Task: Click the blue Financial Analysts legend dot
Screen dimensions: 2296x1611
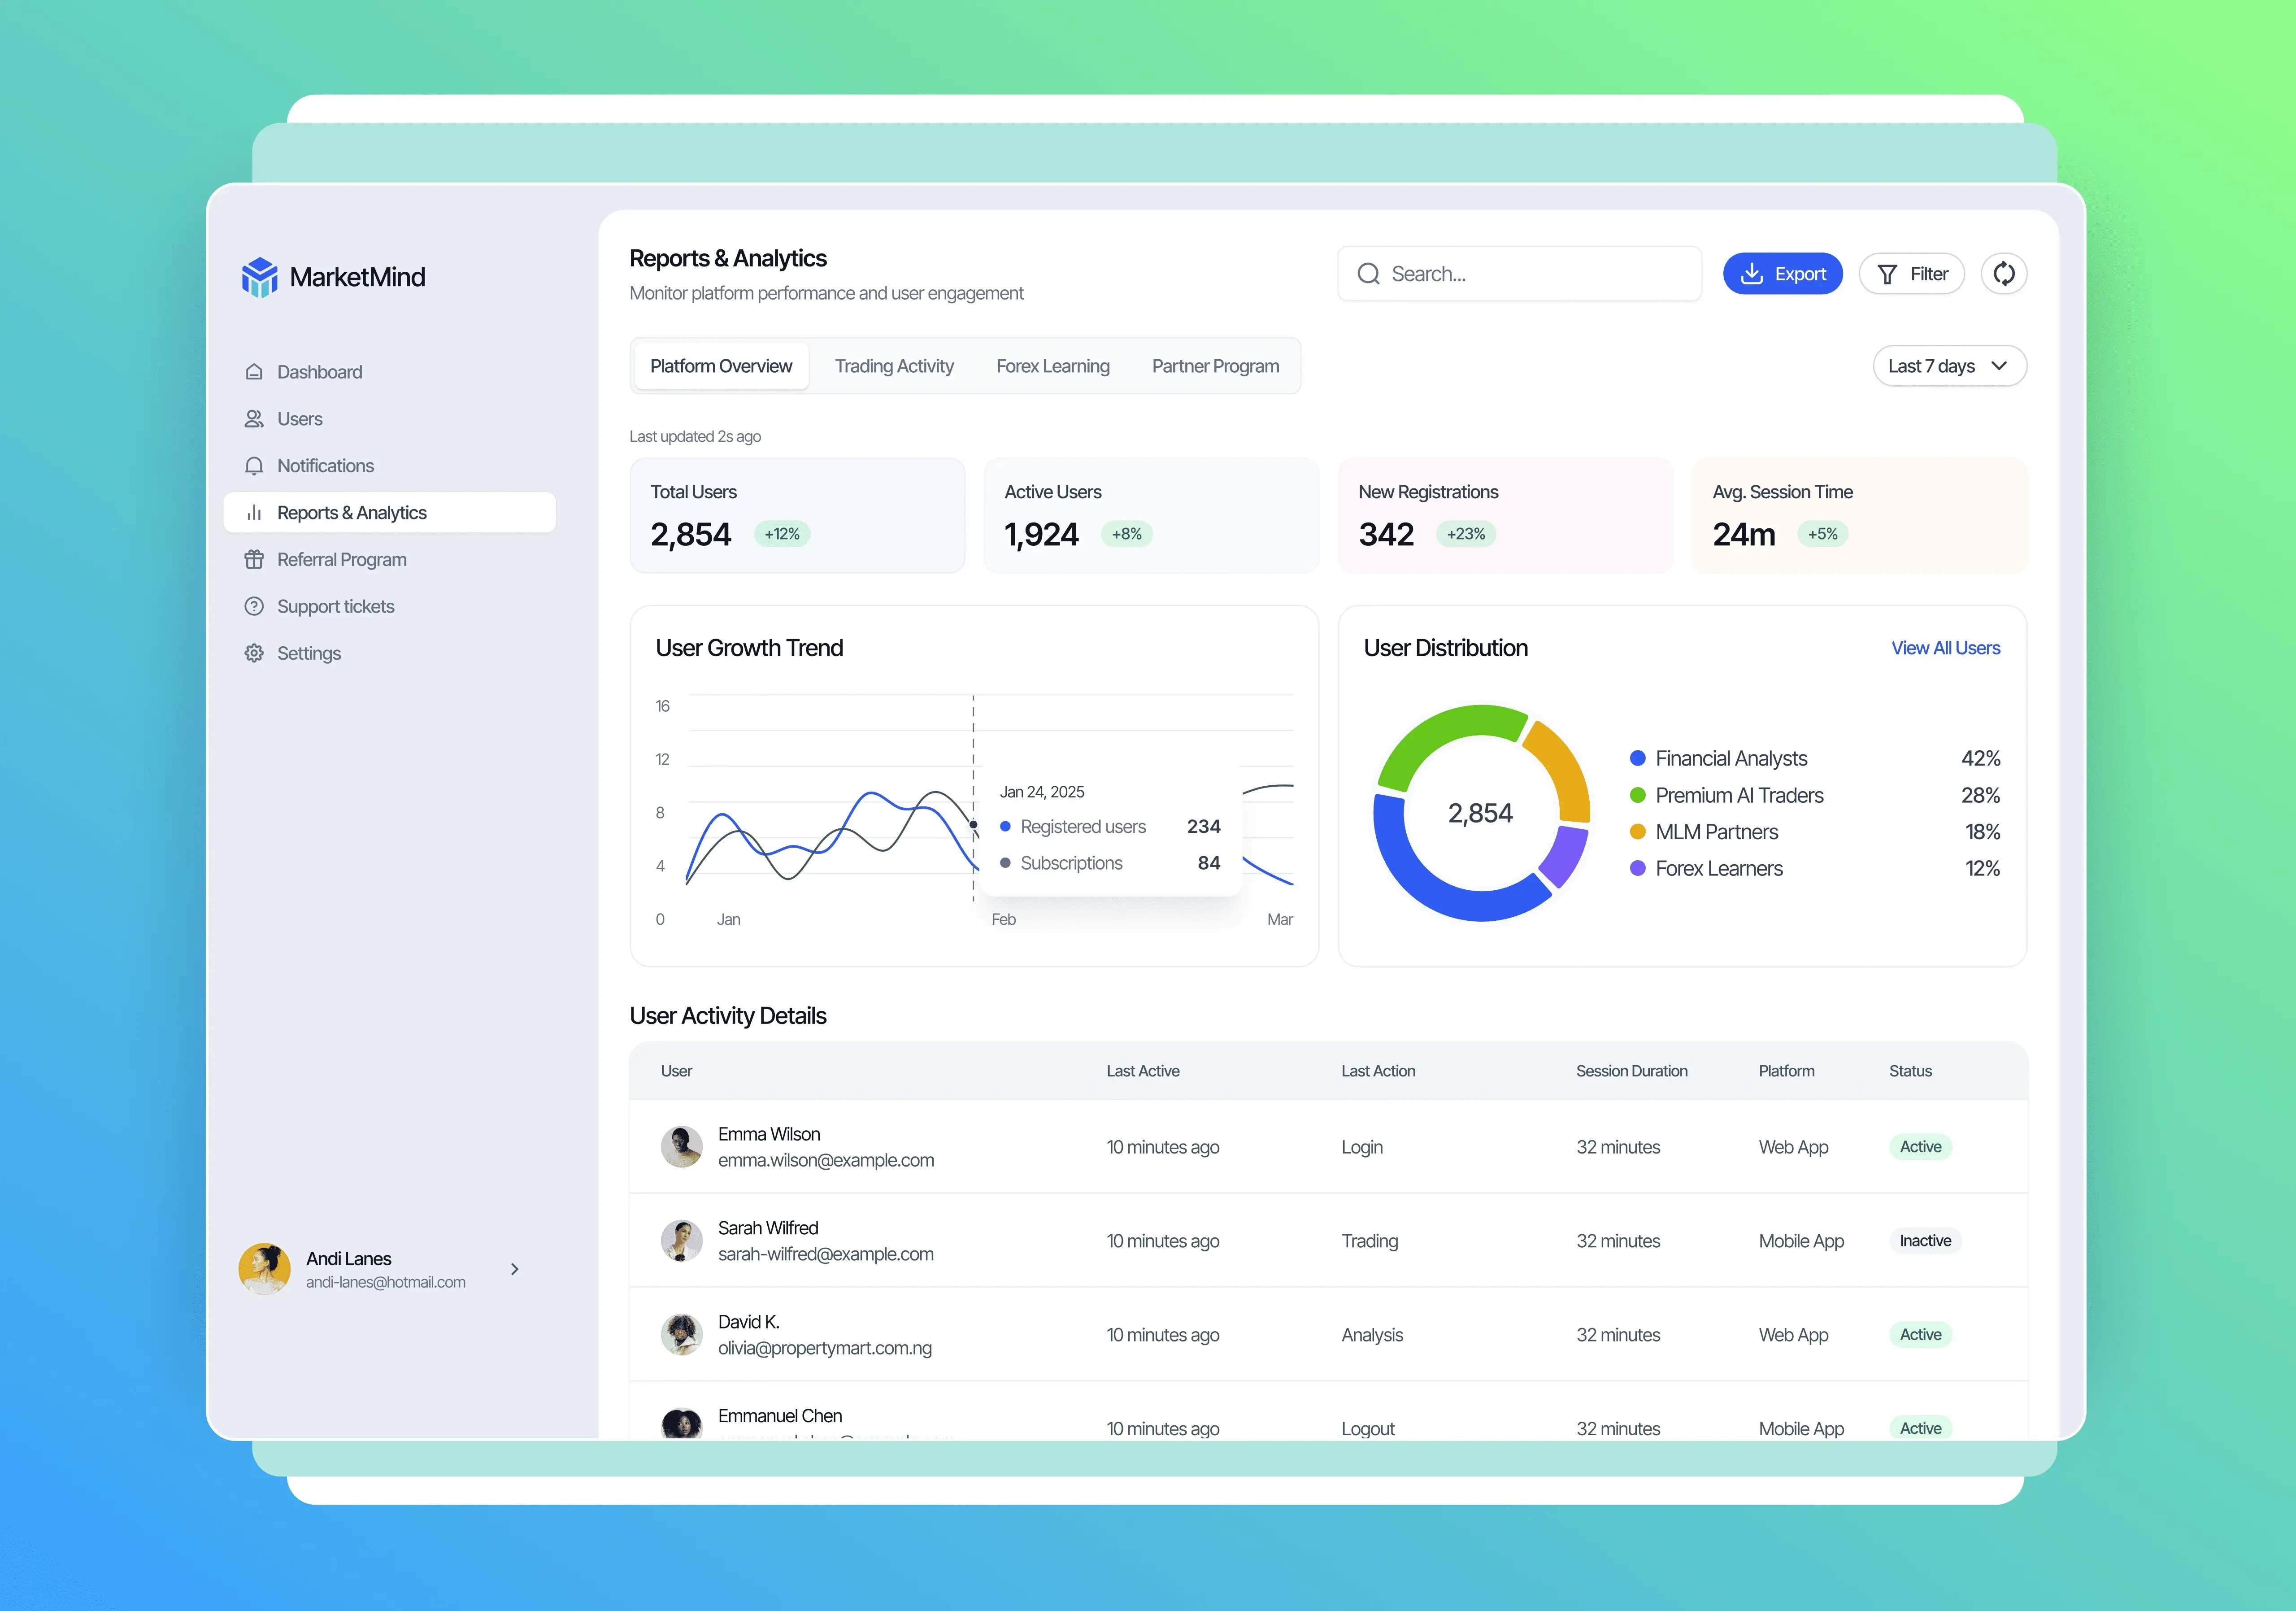Action: click(1638, 758)
